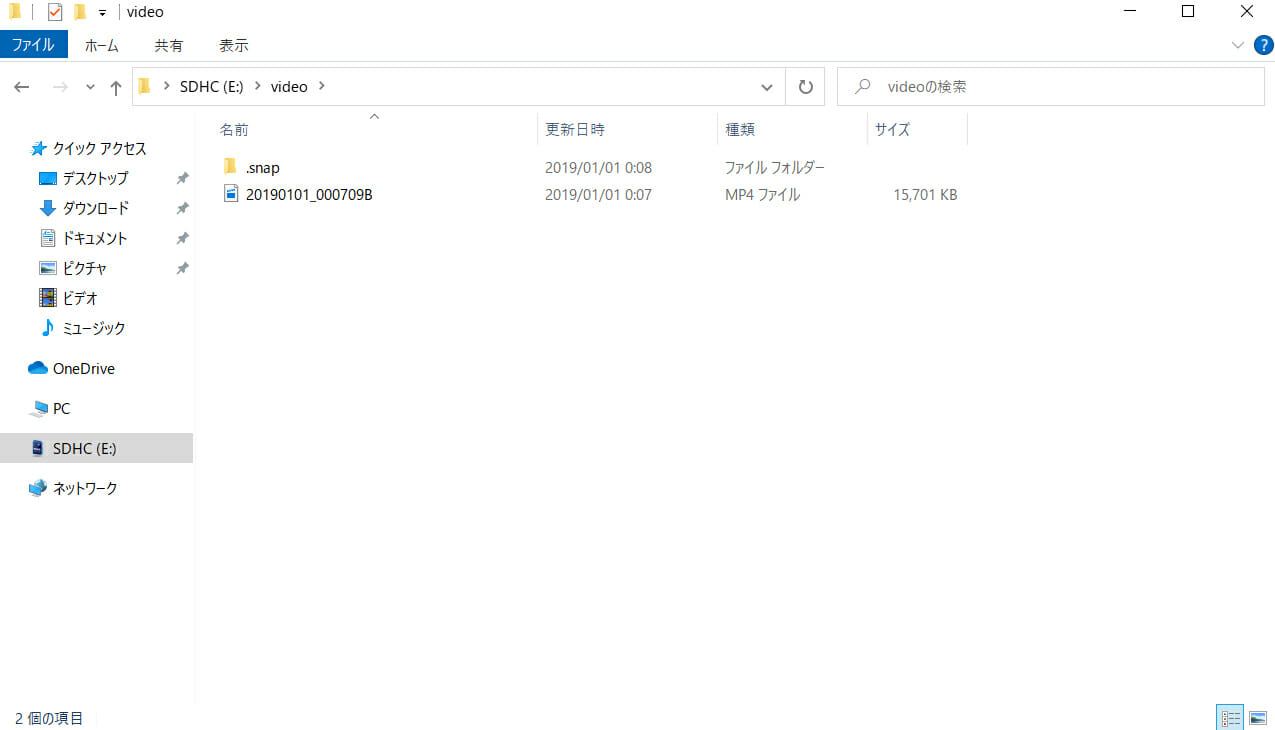Click the Forward navigation arrow
This screenshot has width=1275, height=730.
59,87
